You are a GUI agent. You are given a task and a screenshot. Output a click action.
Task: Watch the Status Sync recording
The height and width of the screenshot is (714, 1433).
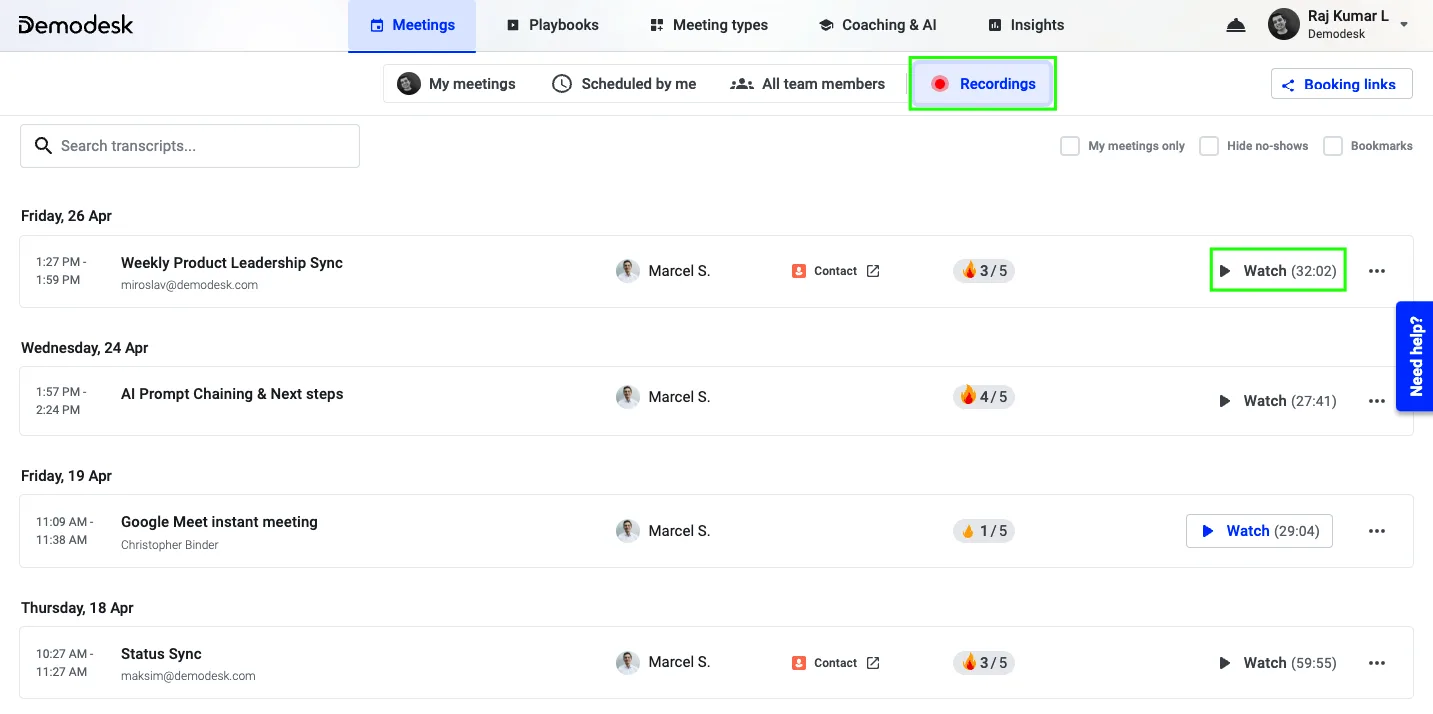coord(1278,663)
